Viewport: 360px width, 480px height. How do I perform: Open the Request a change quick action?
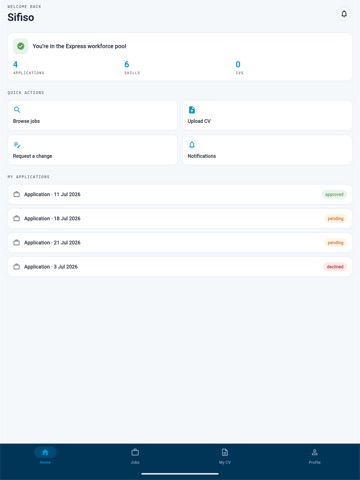[92, 150]
